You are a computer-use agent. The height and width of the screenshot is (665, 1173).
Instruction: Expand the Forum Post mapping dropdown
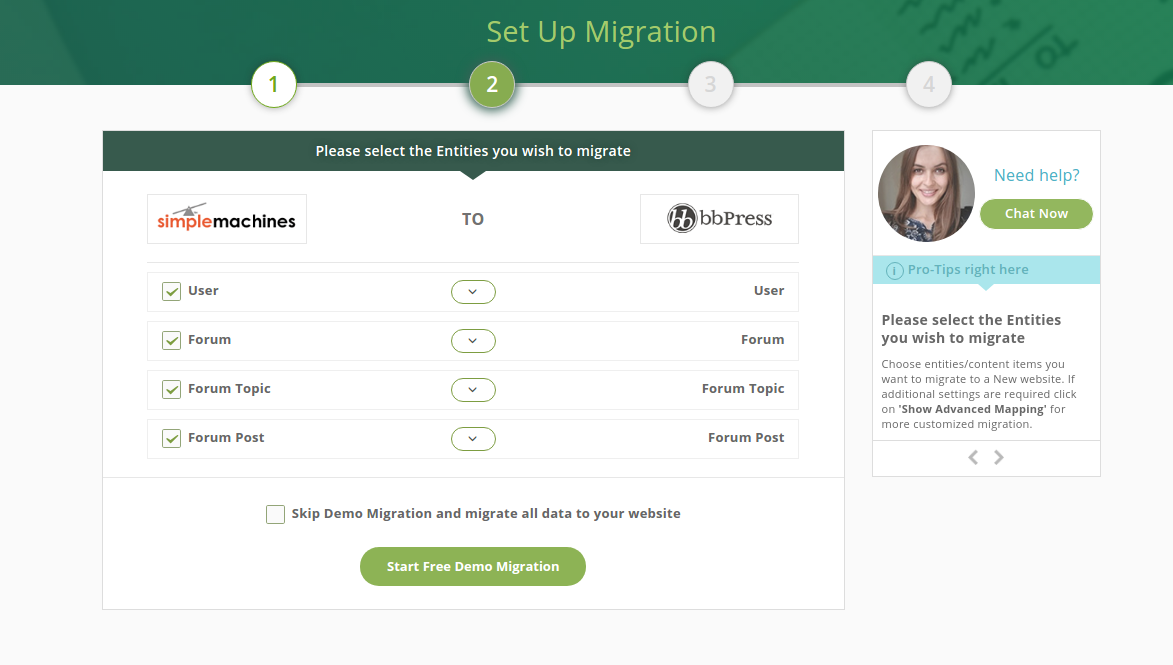(x=473, y=439)
